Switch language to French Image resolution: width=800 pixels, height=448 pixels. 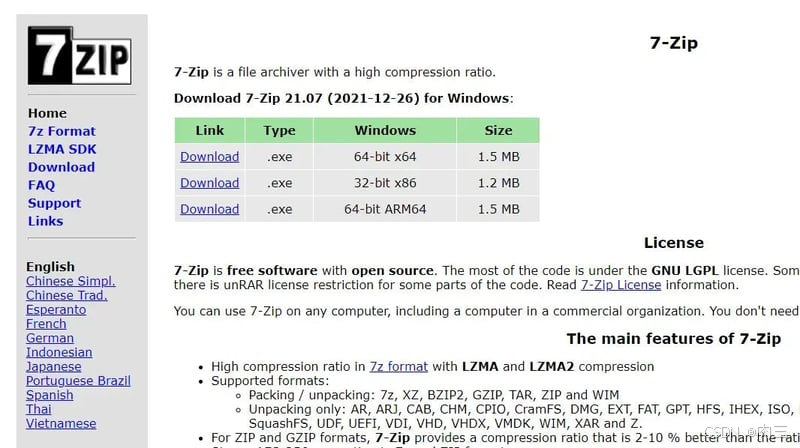tap(46, 324)
